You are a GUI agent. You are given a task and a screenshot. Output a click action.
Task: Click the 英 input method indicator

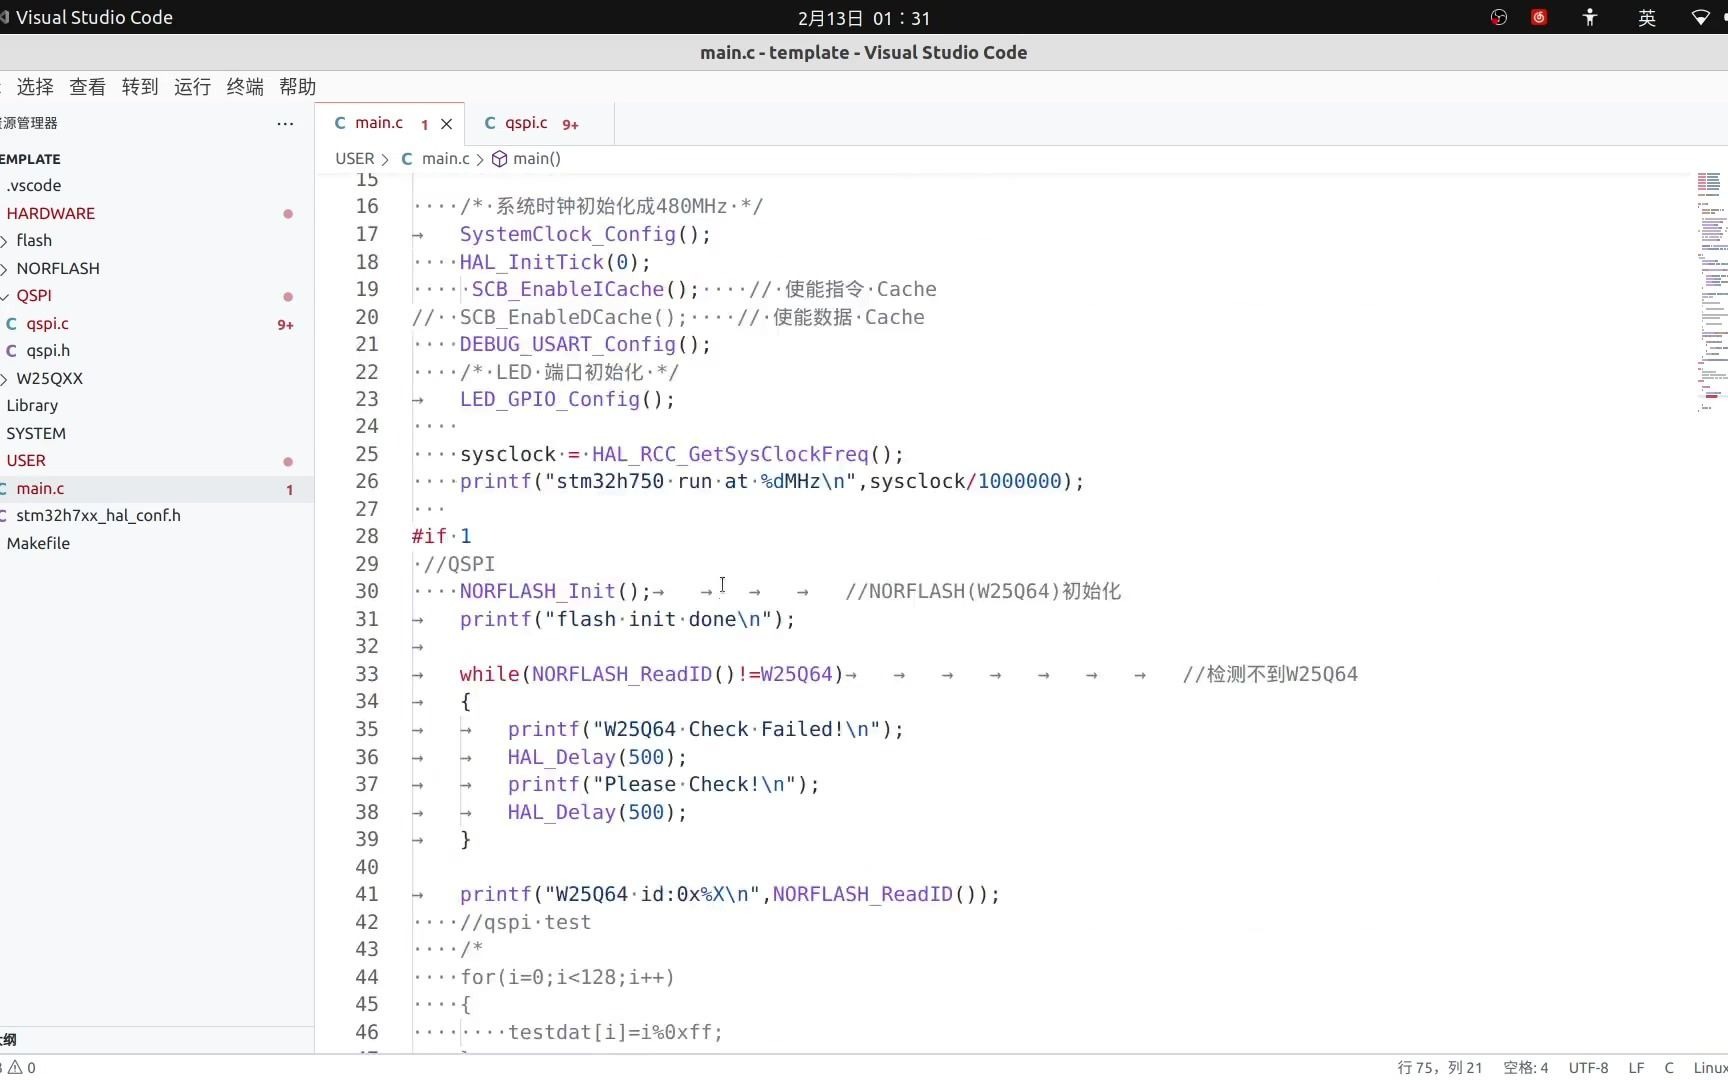coord(1647,17)
